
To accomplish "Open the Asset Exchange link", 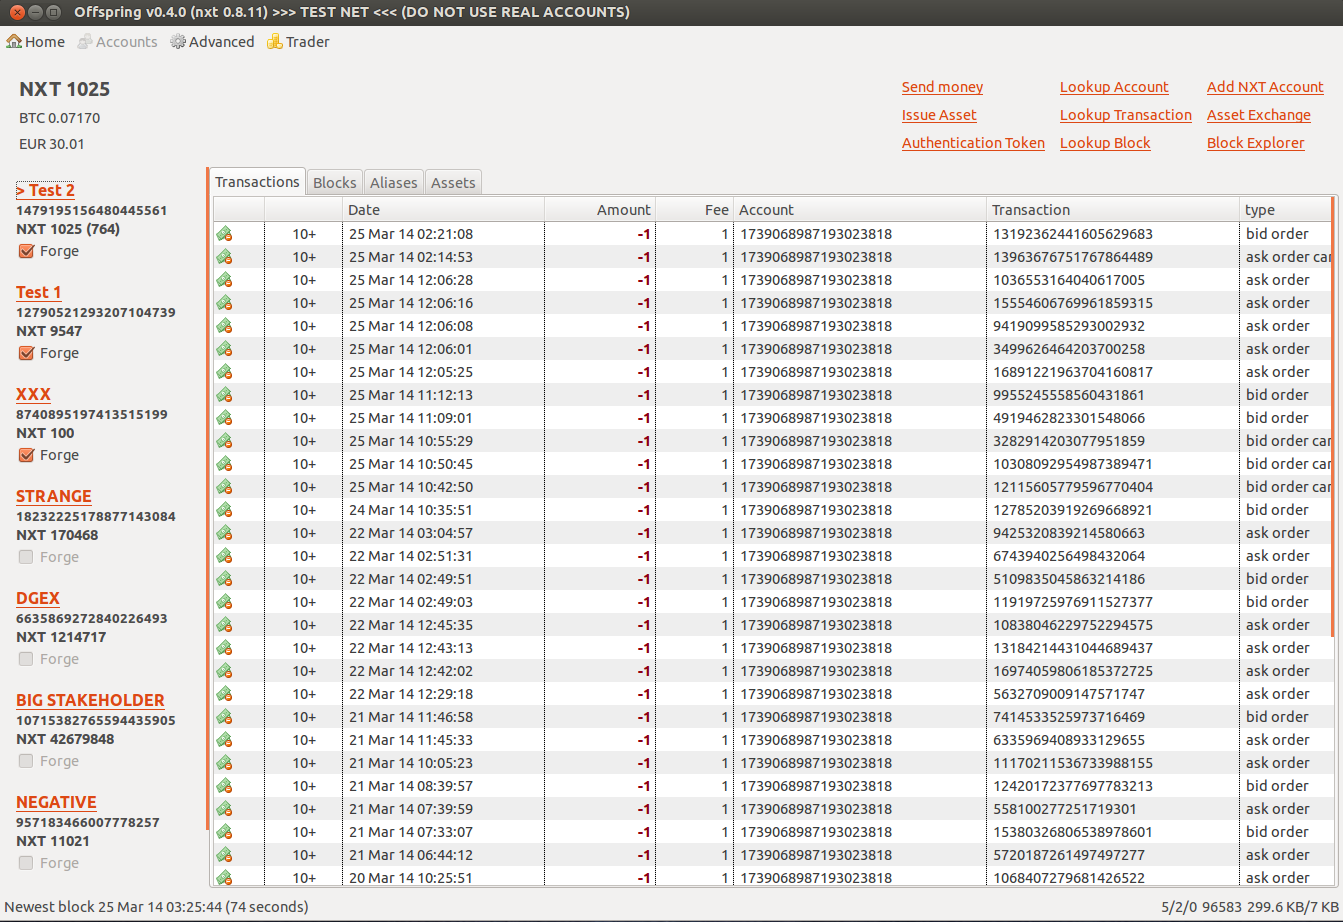I will tap(1258, 115).
